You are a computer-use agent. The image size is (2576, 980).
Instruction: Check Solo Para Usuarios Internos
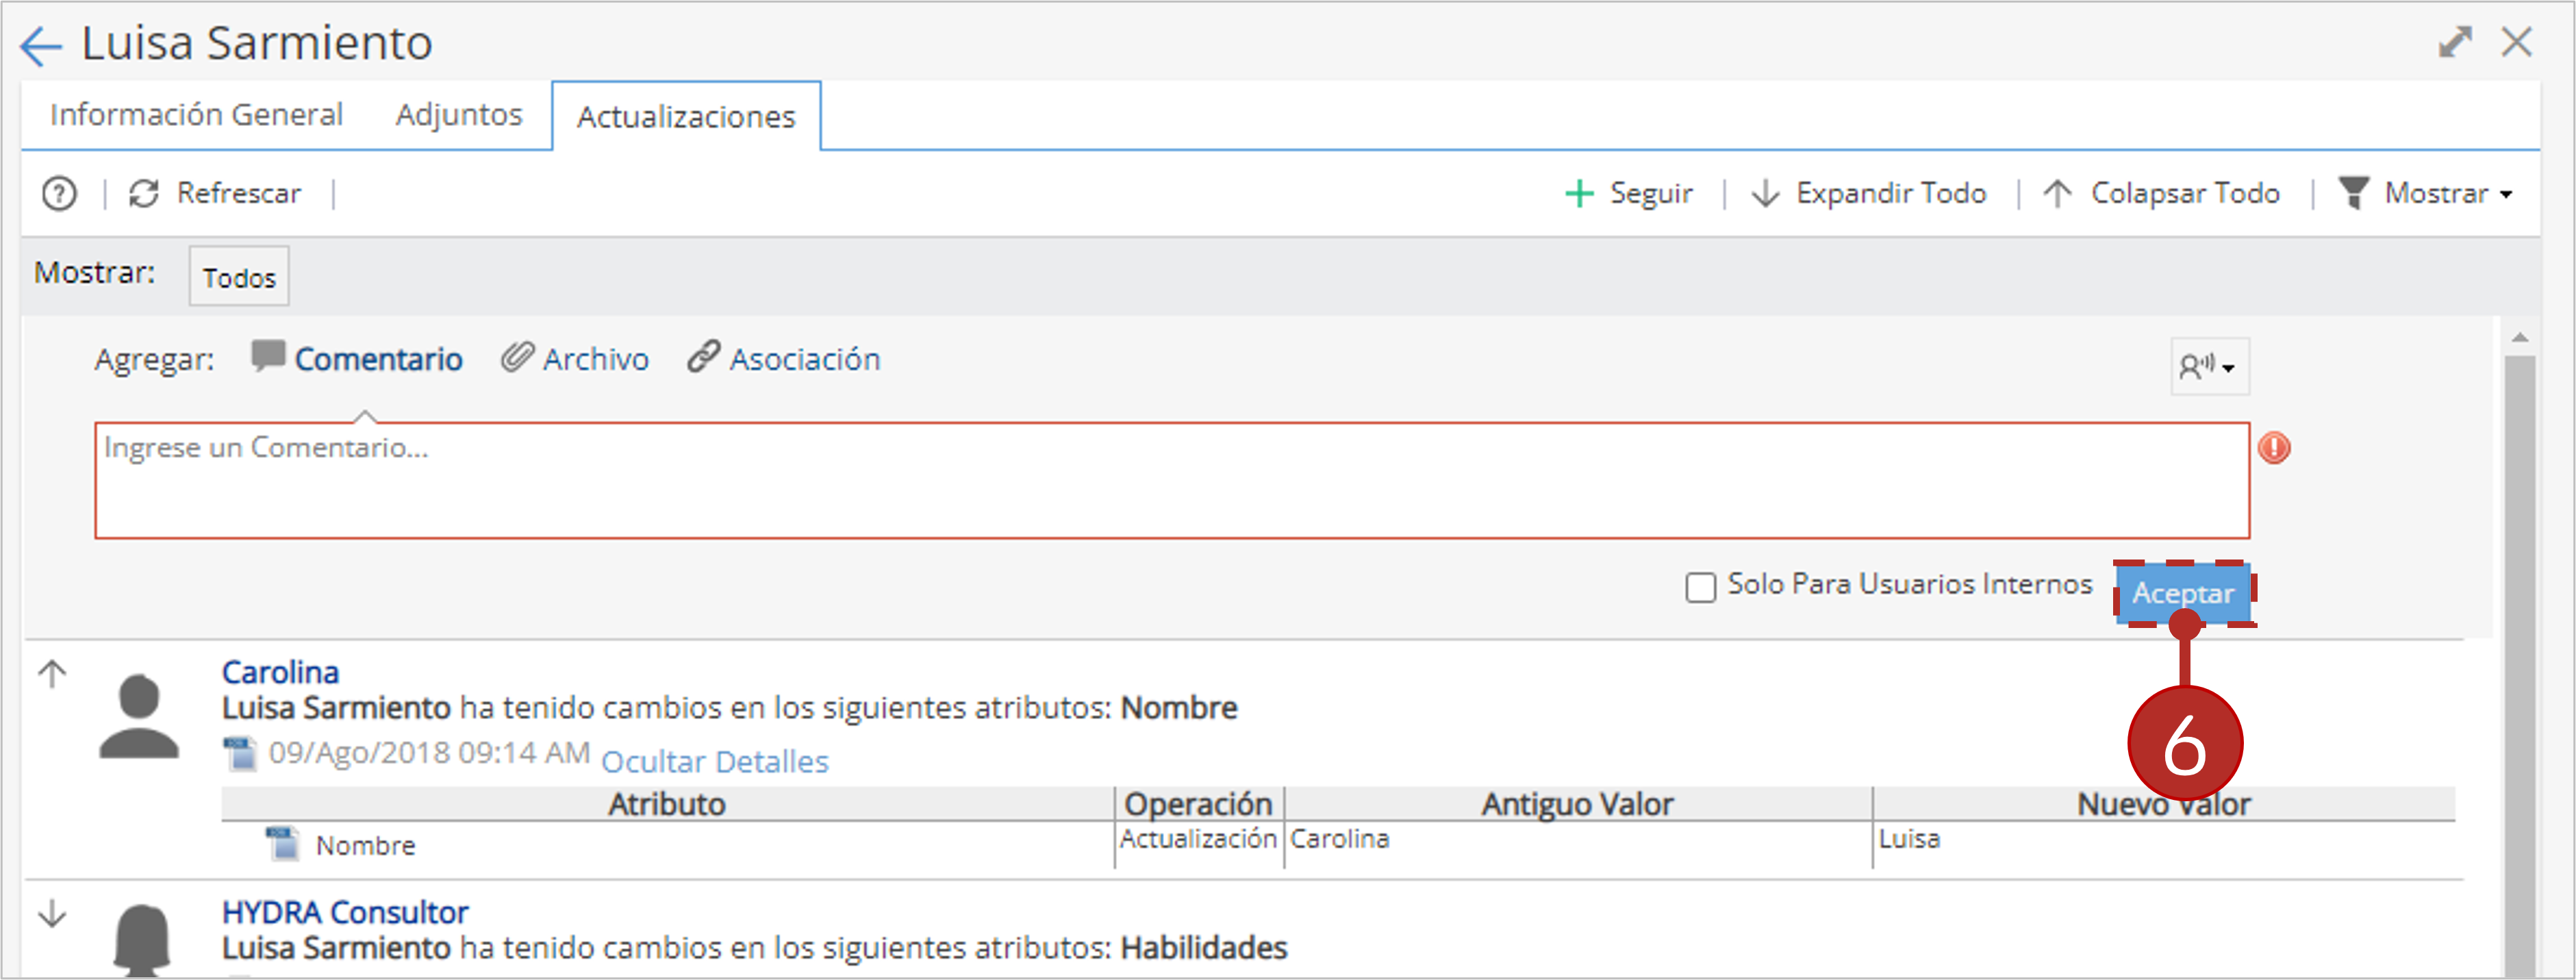coord(1700,587)
